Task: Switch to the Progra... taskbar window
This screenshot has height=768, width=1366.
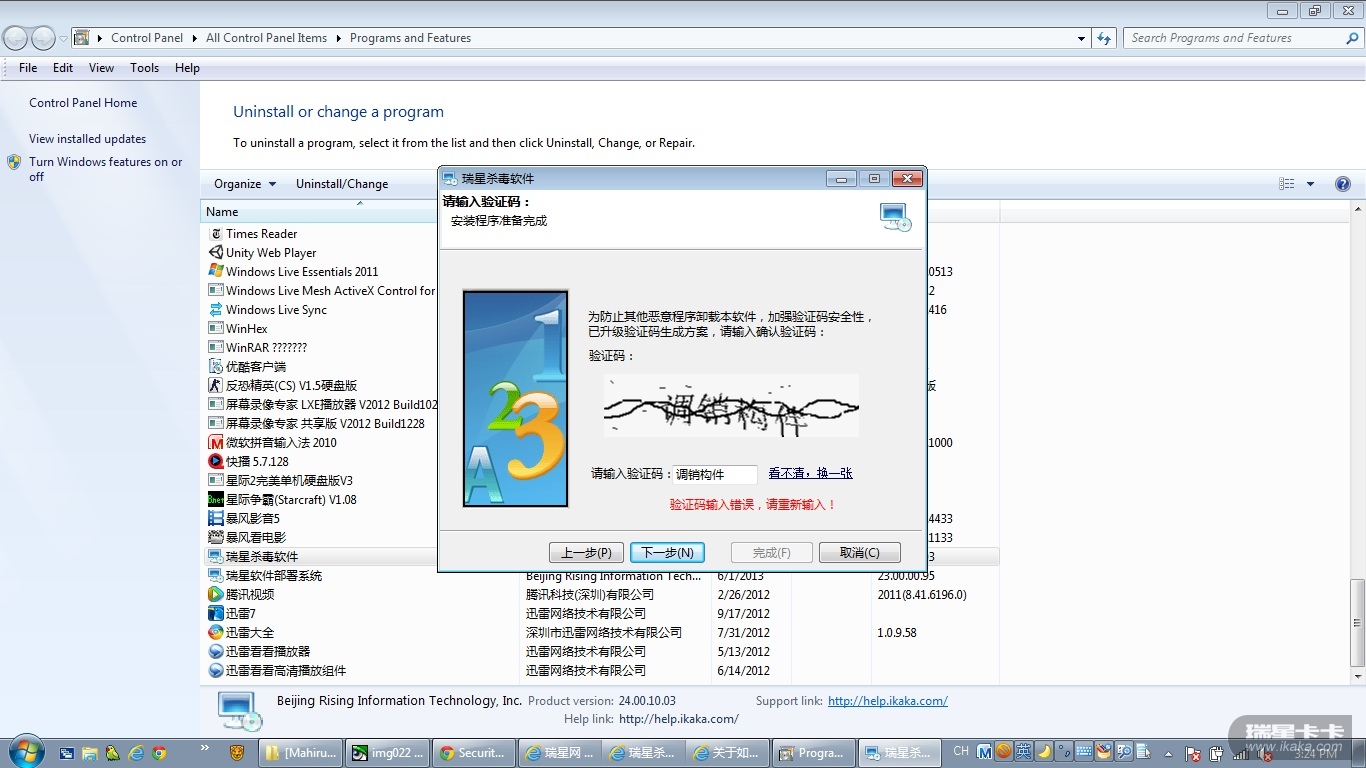Action: 814,753
